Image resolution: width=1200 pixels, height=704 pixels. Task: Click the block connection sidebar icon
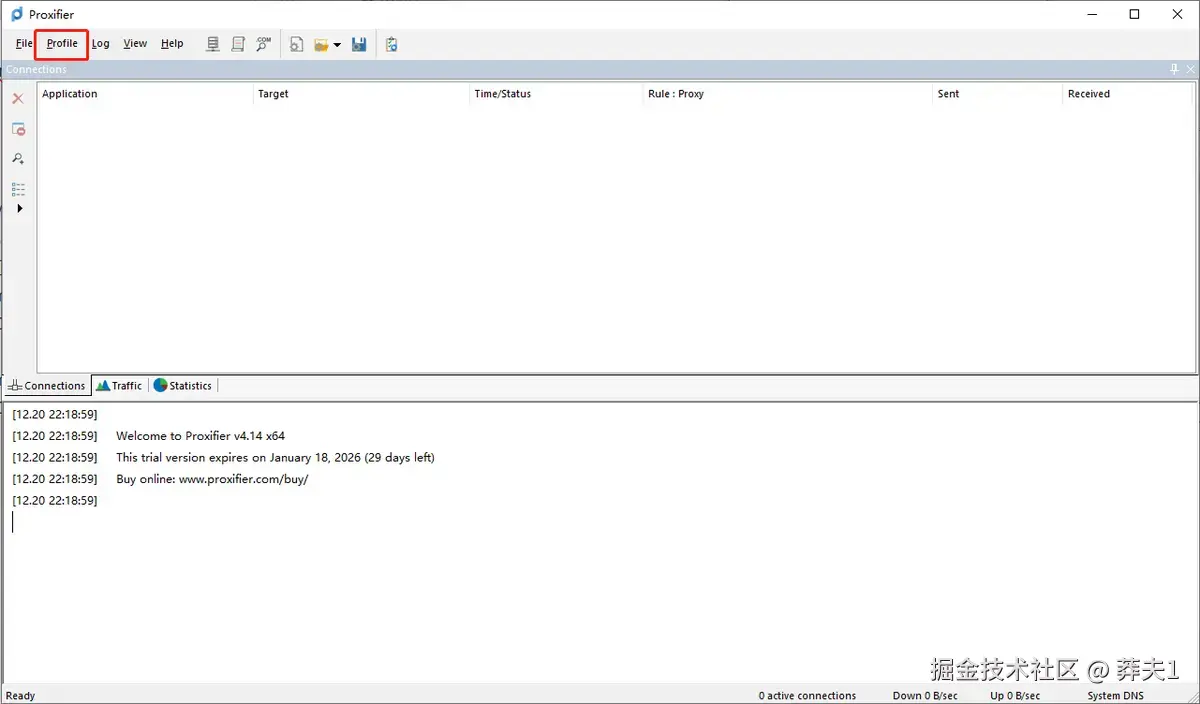pyautogui.click(x=18, y=129)
